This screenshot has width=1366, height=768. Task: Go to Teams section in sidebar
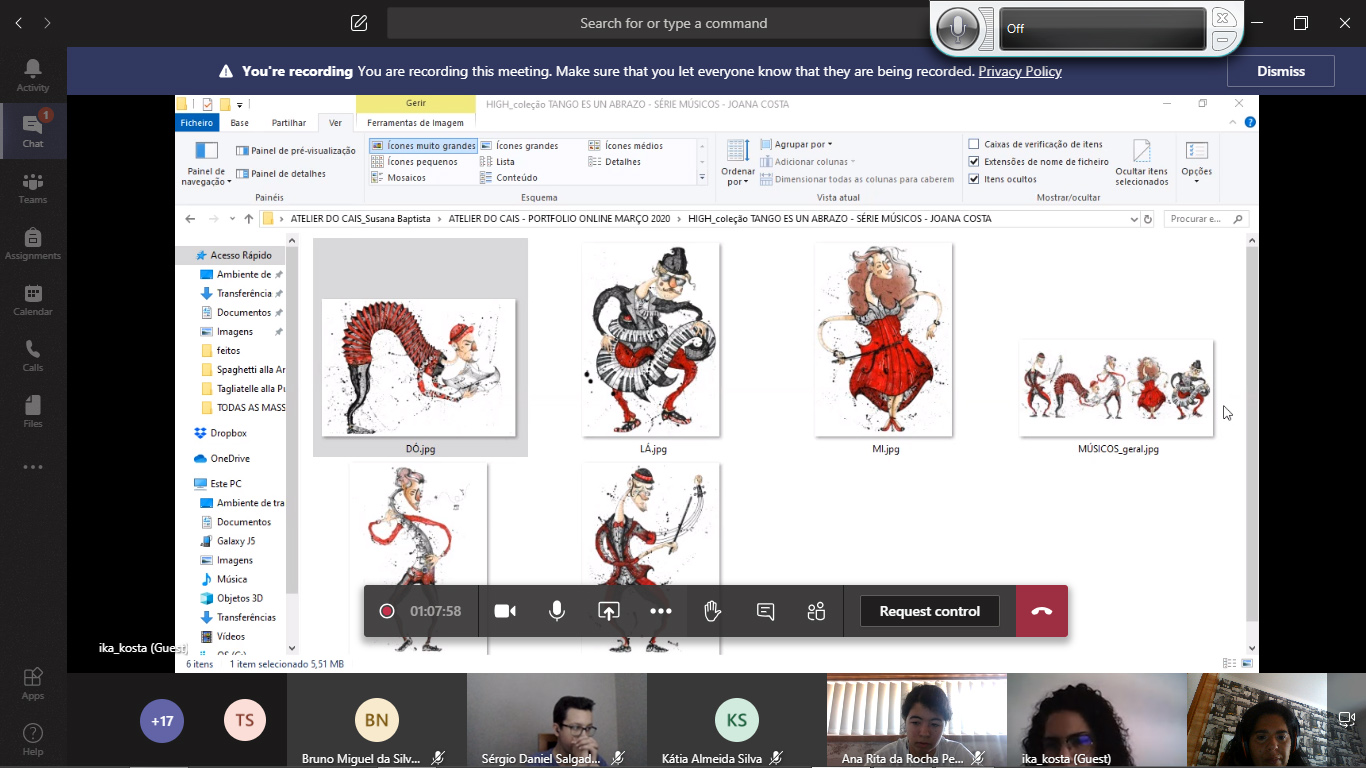33,187
